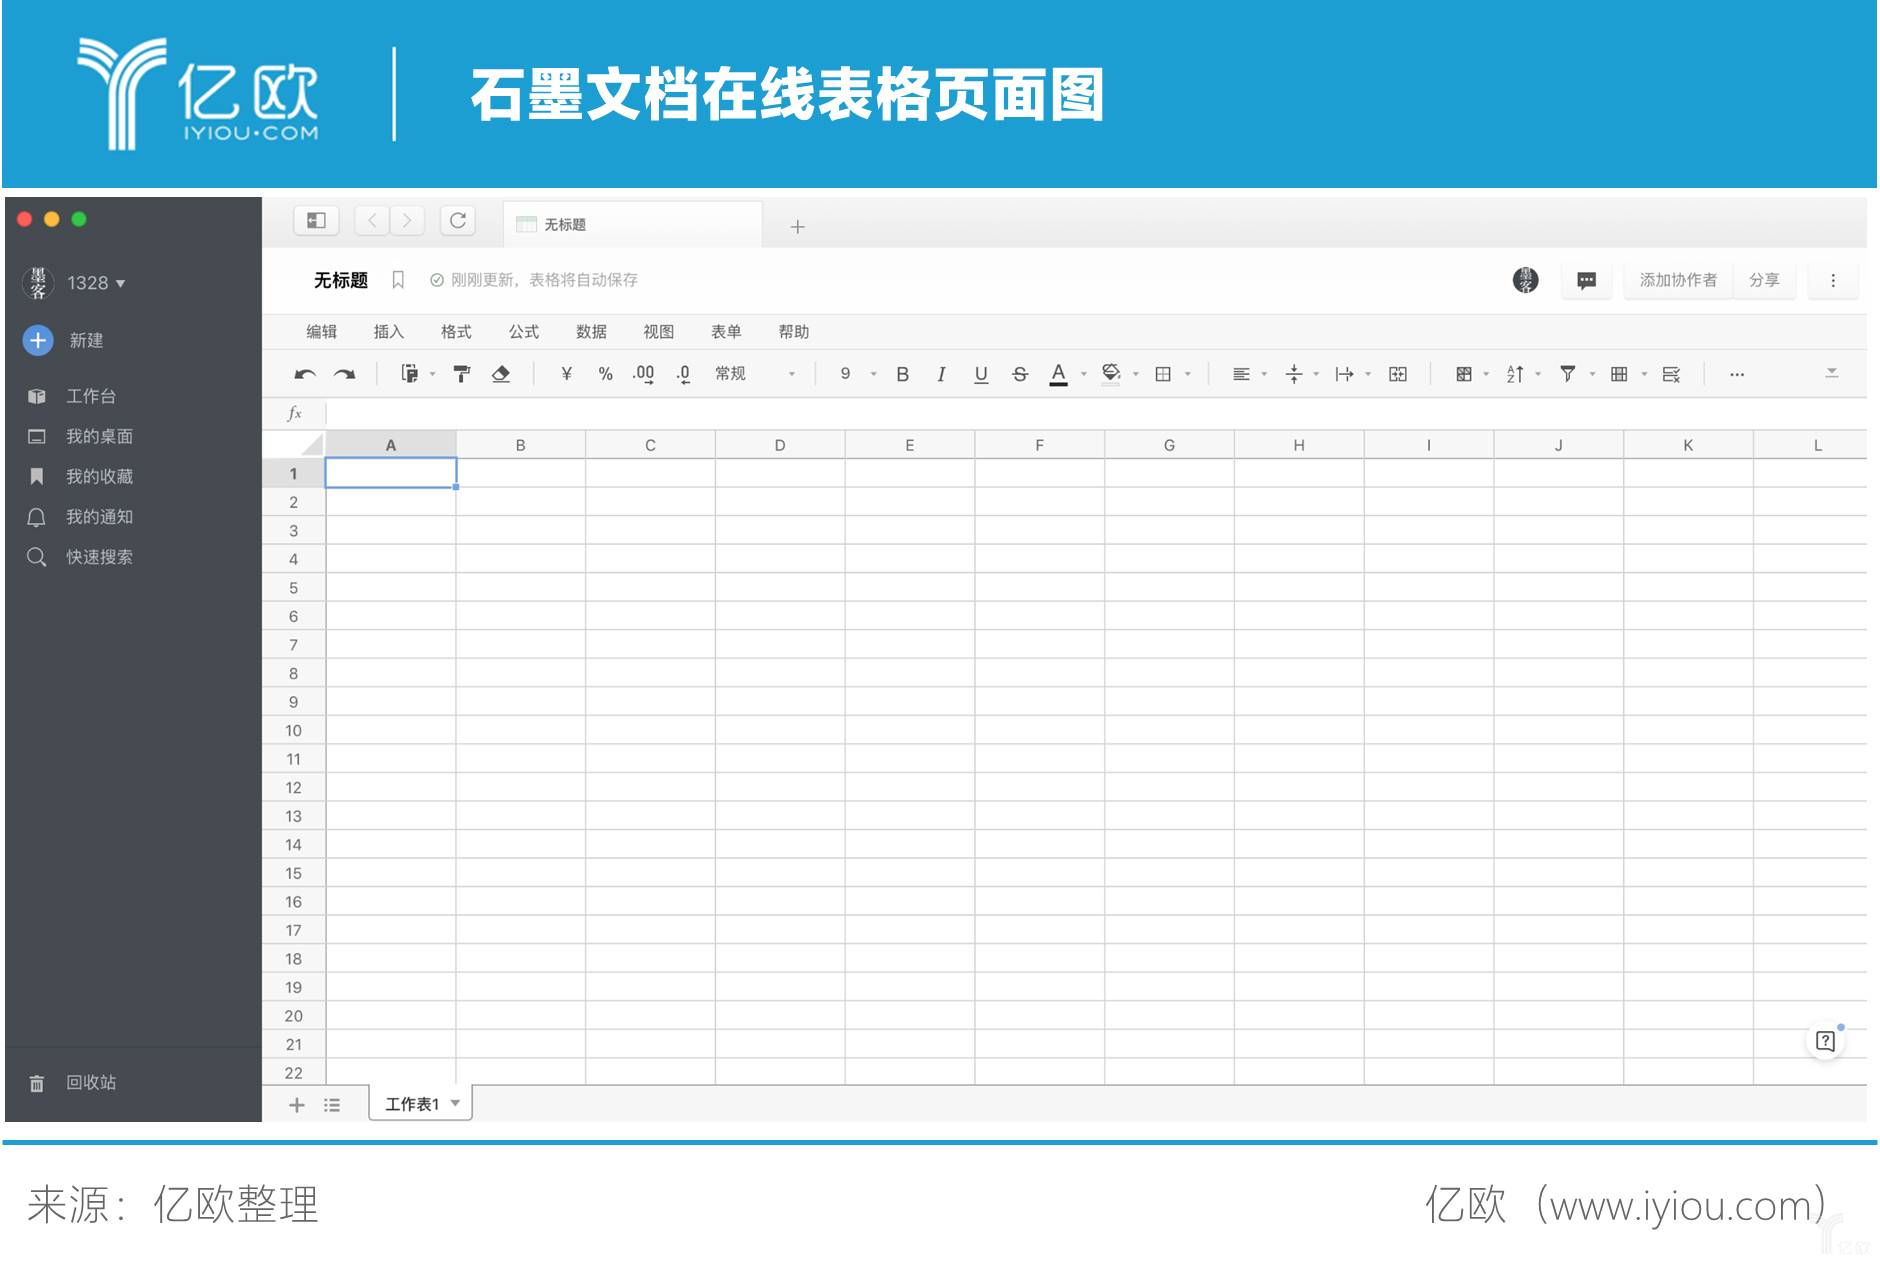Open the 帮助 menu

click(x=793, y=332)
